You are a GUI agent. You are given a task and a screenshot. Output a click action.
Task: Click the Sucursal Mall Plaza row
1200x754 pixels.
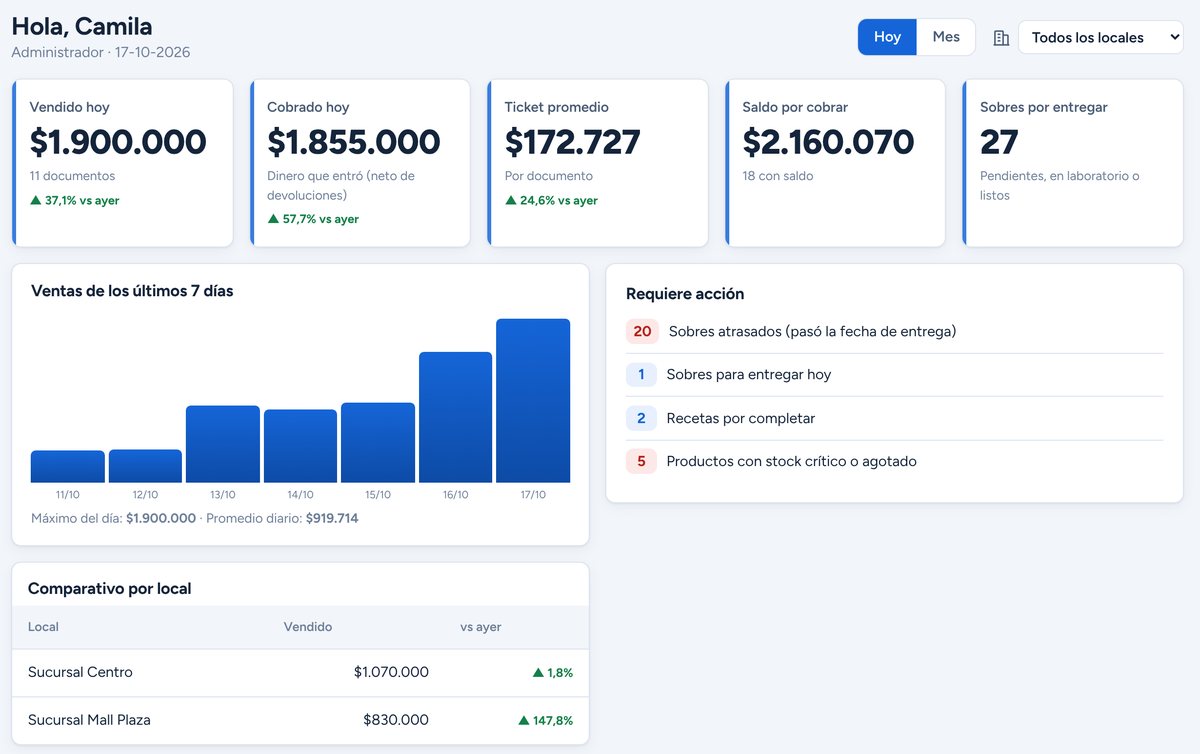300,720
